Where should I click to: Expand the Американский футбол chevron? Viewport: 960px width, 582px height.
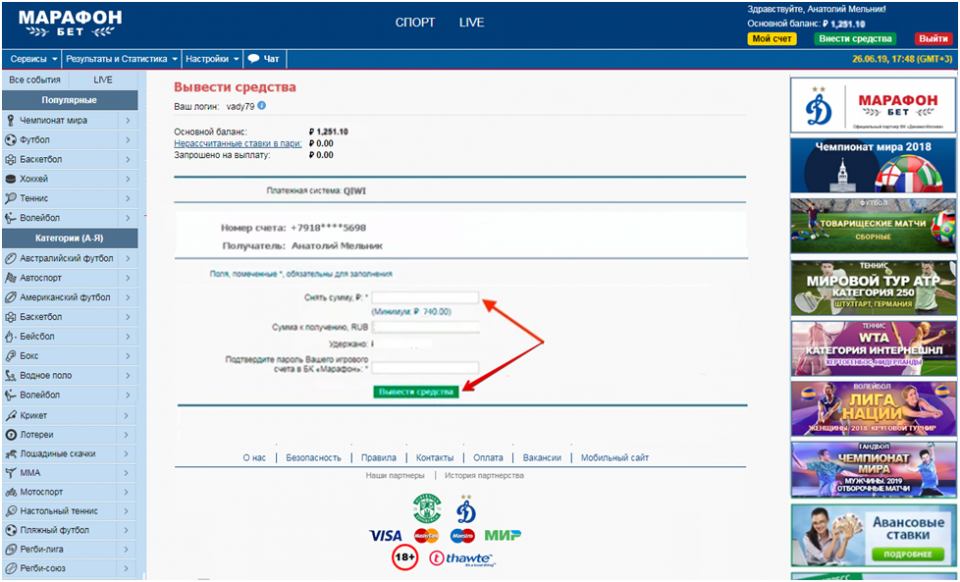(x=127, y=297)
